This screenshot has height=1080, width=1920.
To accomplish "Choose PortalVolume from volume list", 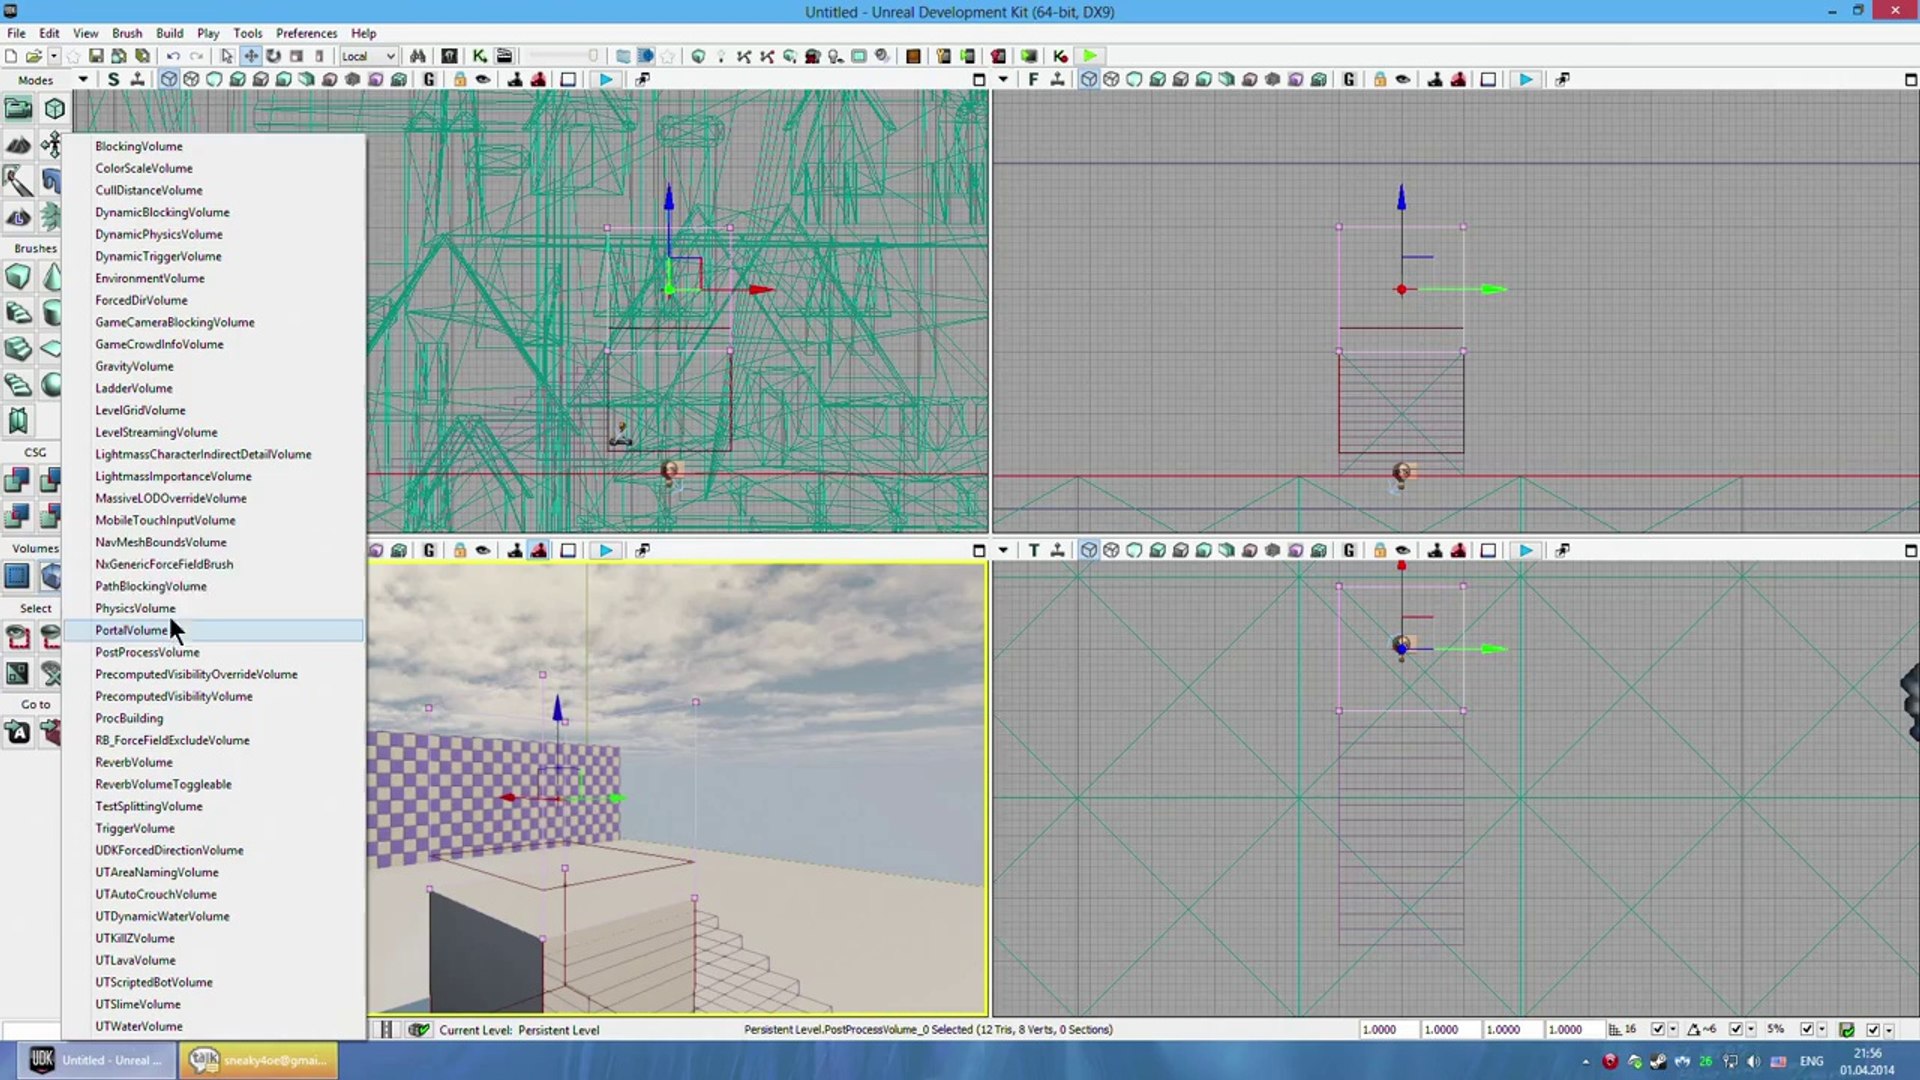I will click(214, 630).
